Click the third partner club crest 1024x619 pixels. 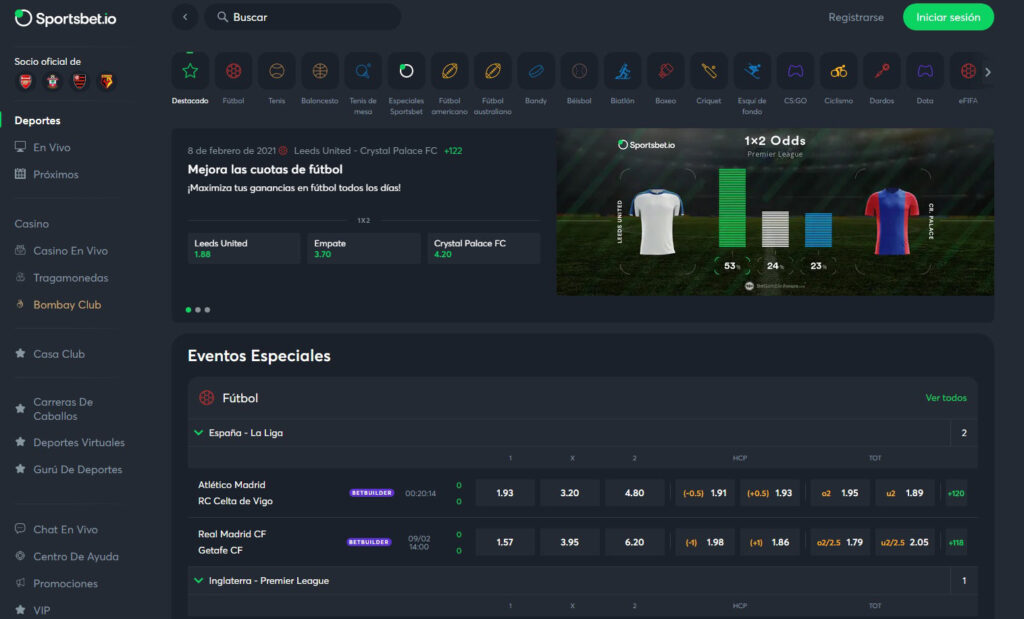[x=79, y=82]
